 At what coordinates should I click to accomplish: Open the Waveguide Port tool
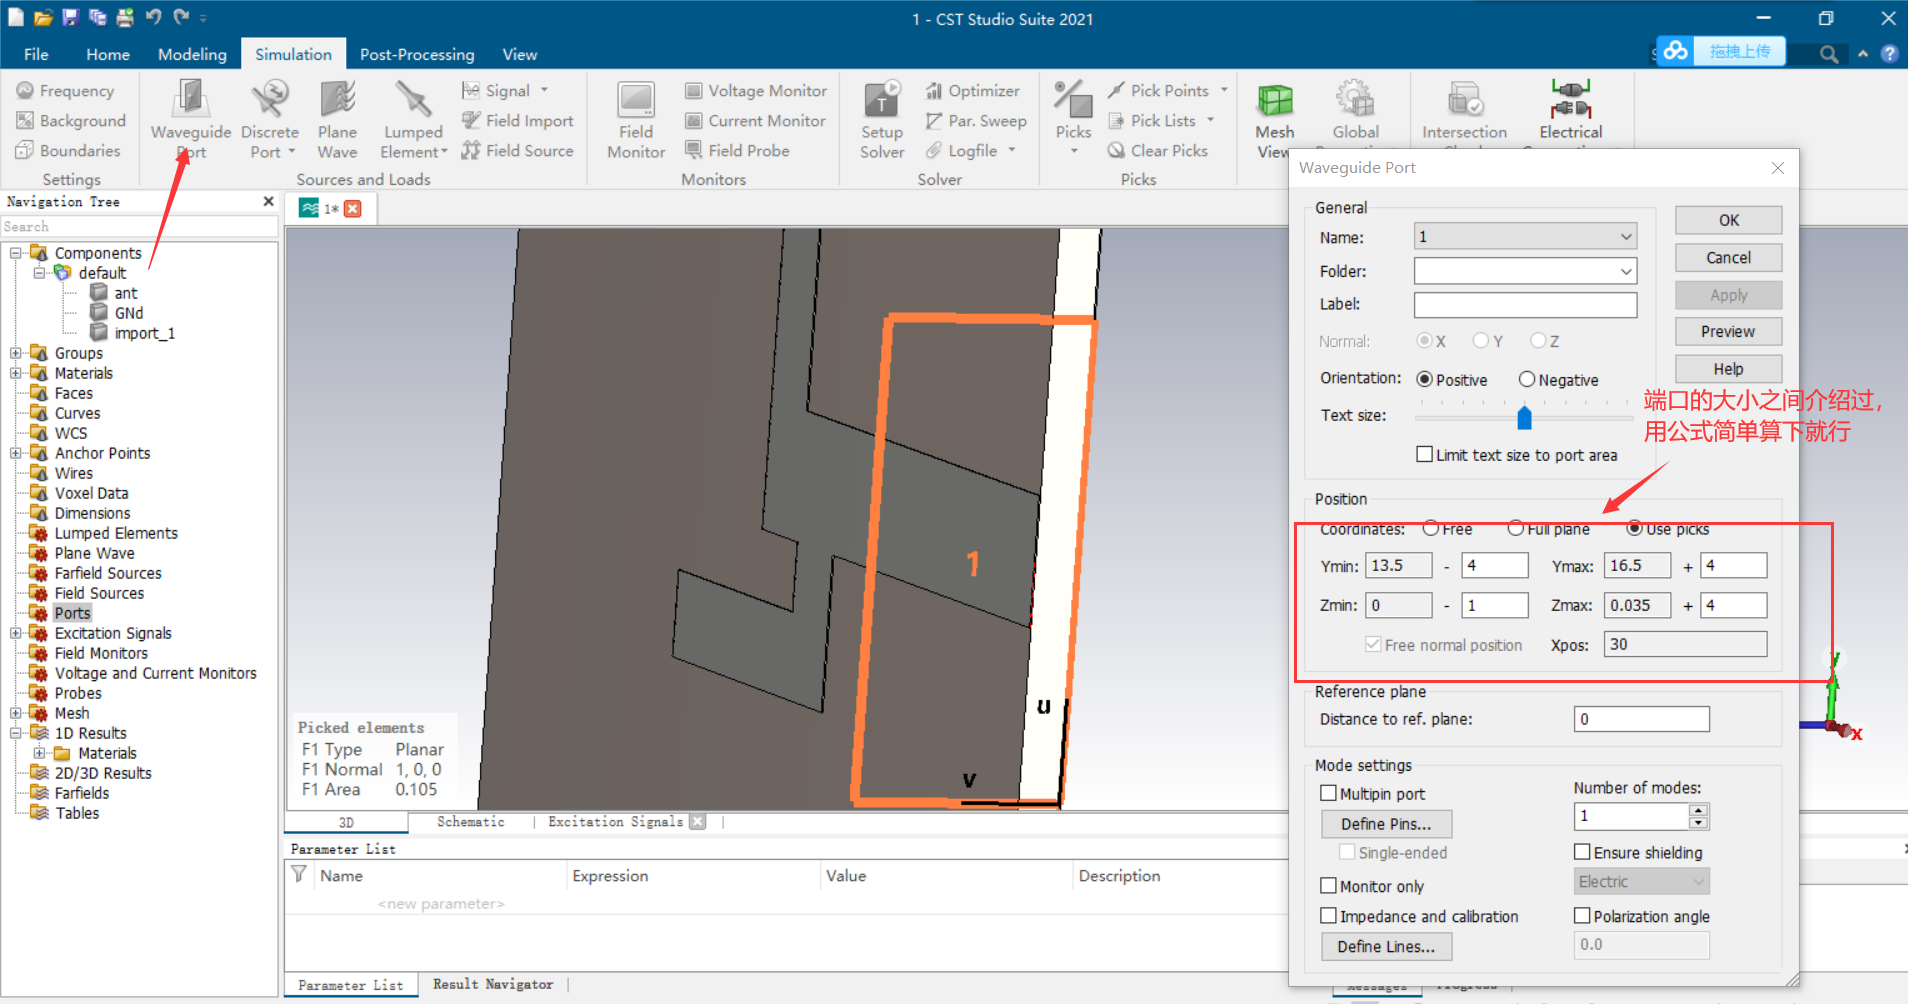coord(190,119)
